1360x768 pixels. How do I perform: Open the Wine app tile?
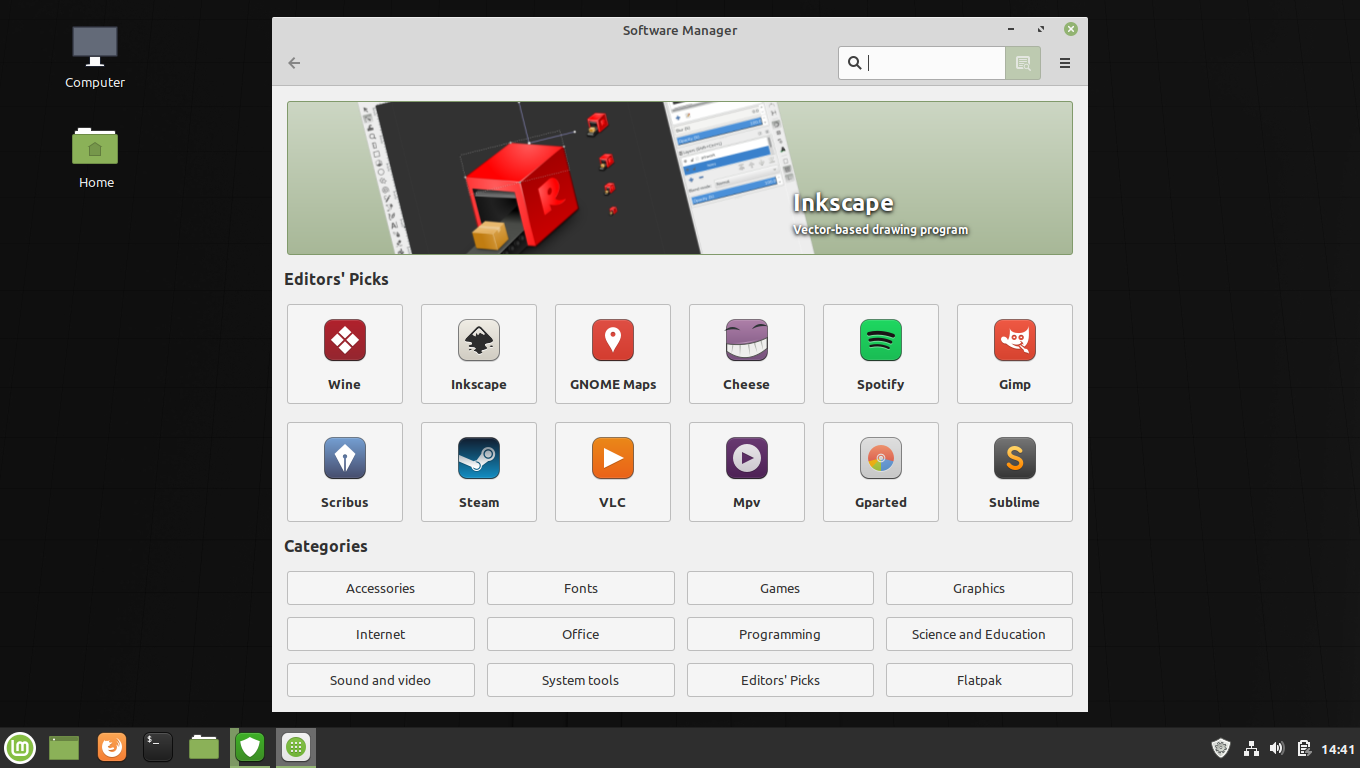point(345,354)
